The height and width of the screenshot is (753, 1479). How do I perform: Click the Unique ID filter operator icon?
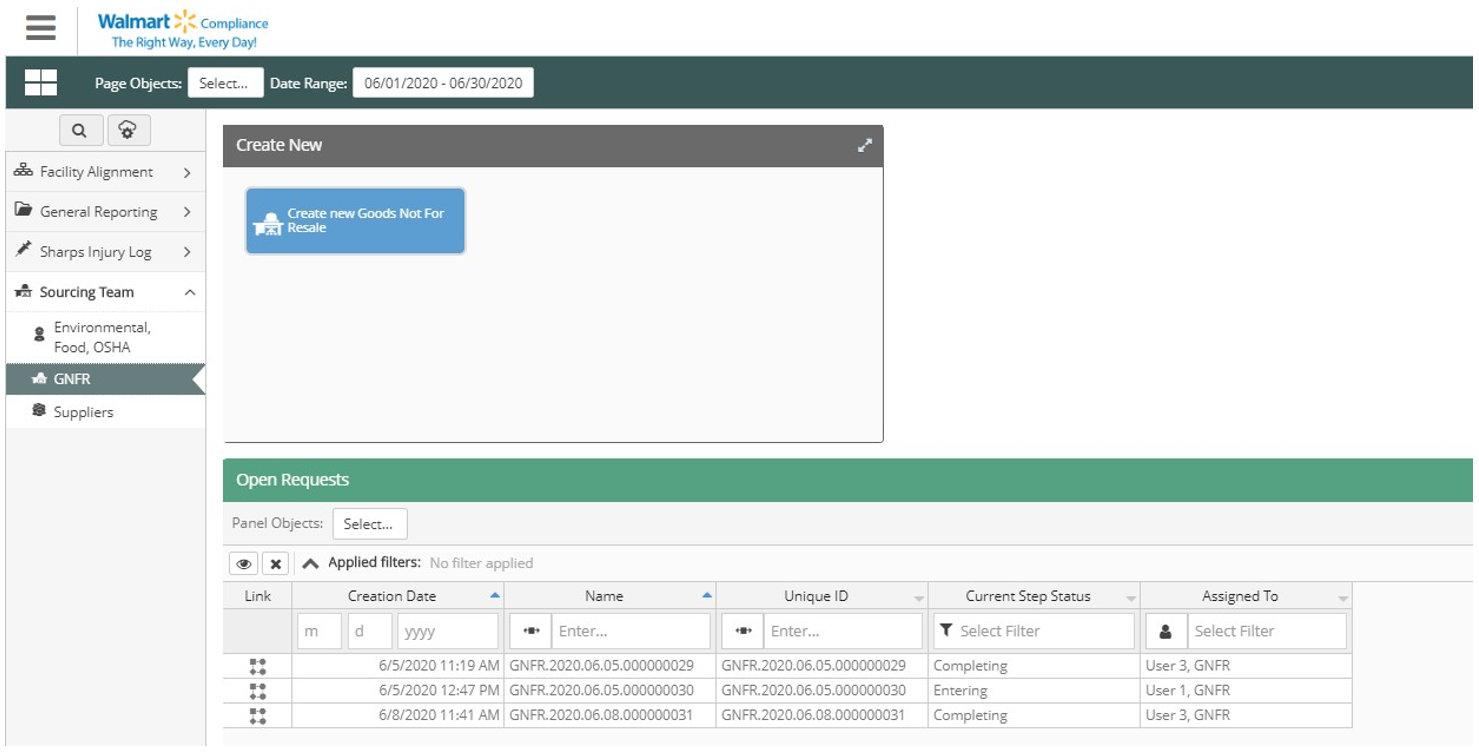[x=743, y=631]
